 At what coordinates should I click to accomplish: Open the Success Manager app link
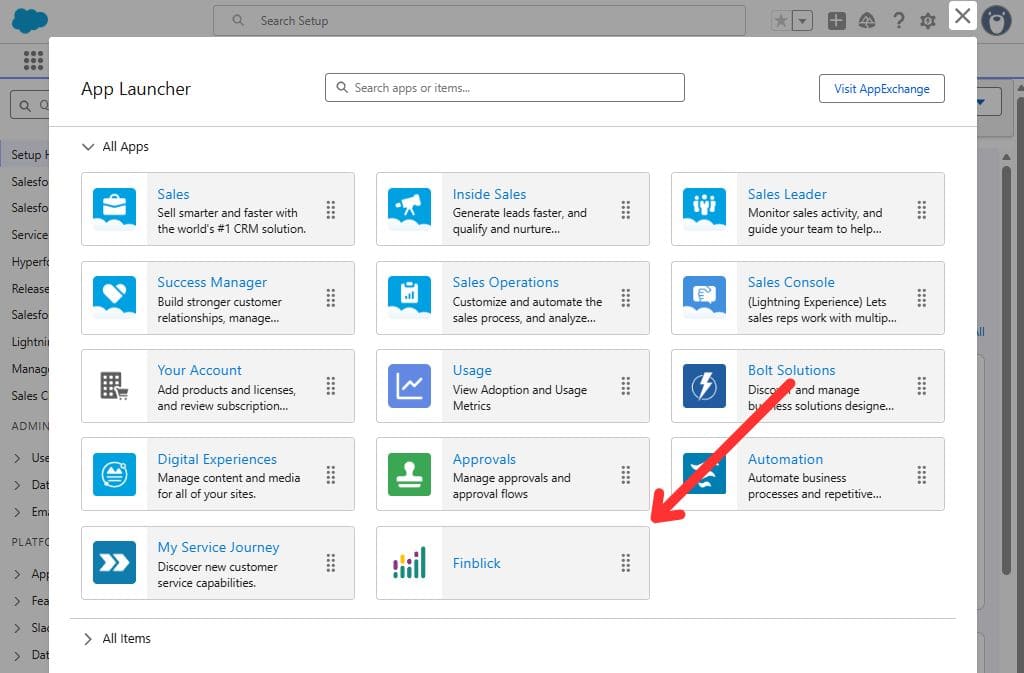pyautogui.click(x=212, y=282)
